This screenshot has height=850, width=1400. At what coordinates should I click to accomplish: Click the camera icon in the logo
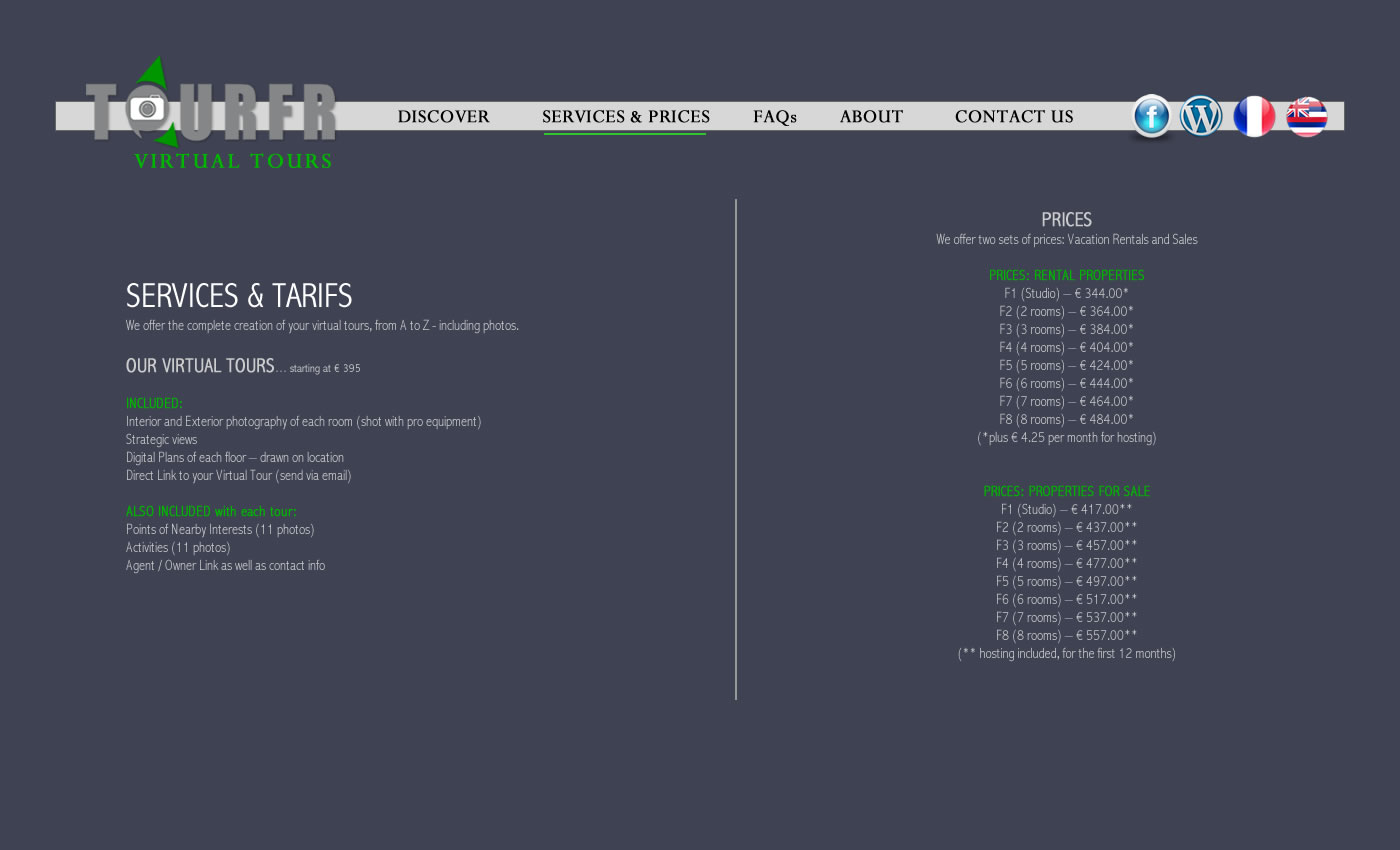click(148, 107)
